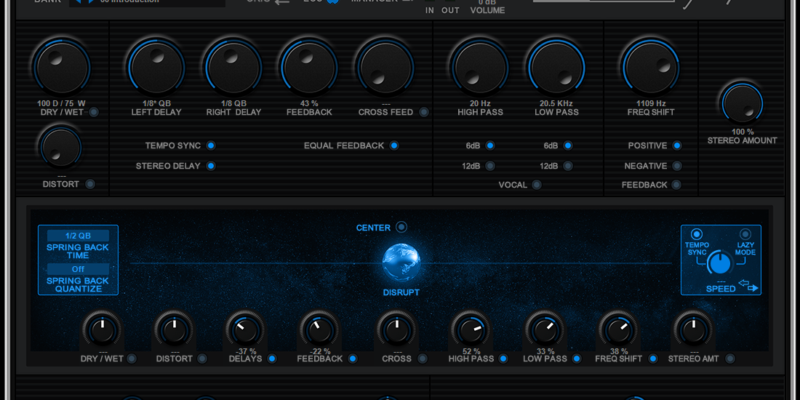Select the 6dB slope under Low Pass

[x=568, y=145]
